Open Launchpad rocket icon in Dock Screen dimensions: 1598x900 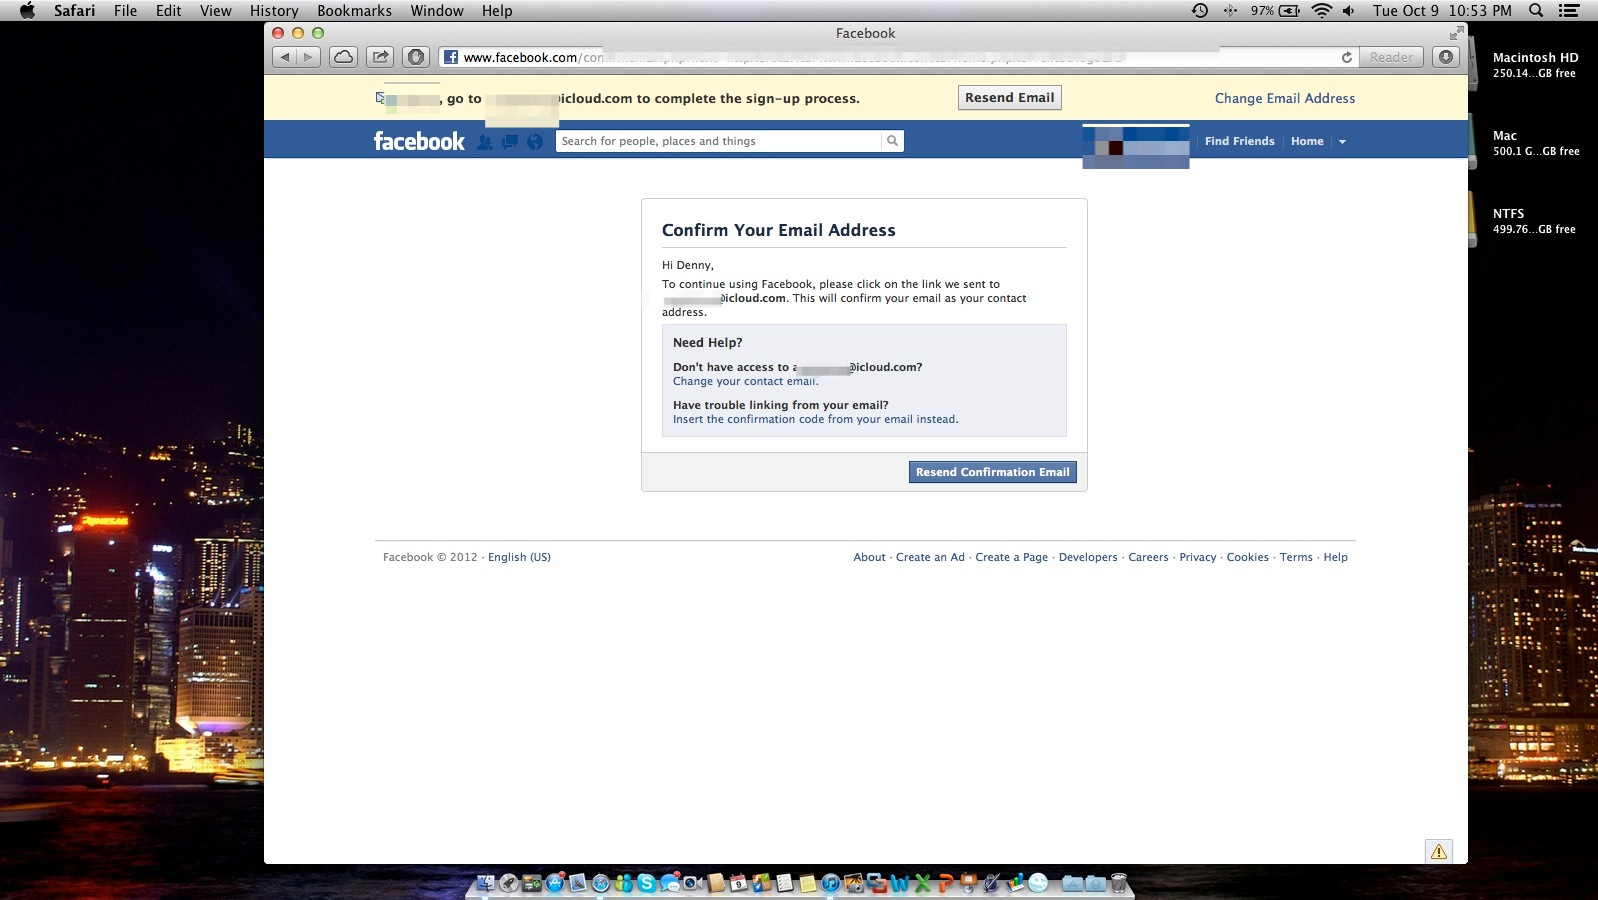point(509,883)
